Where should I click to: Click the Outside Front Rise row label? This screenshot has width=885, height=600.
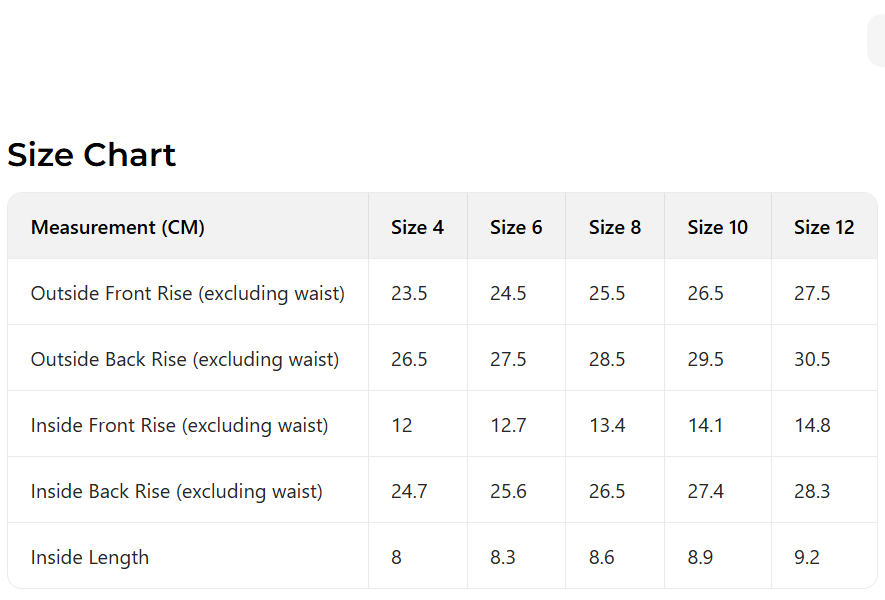[188, 293]
